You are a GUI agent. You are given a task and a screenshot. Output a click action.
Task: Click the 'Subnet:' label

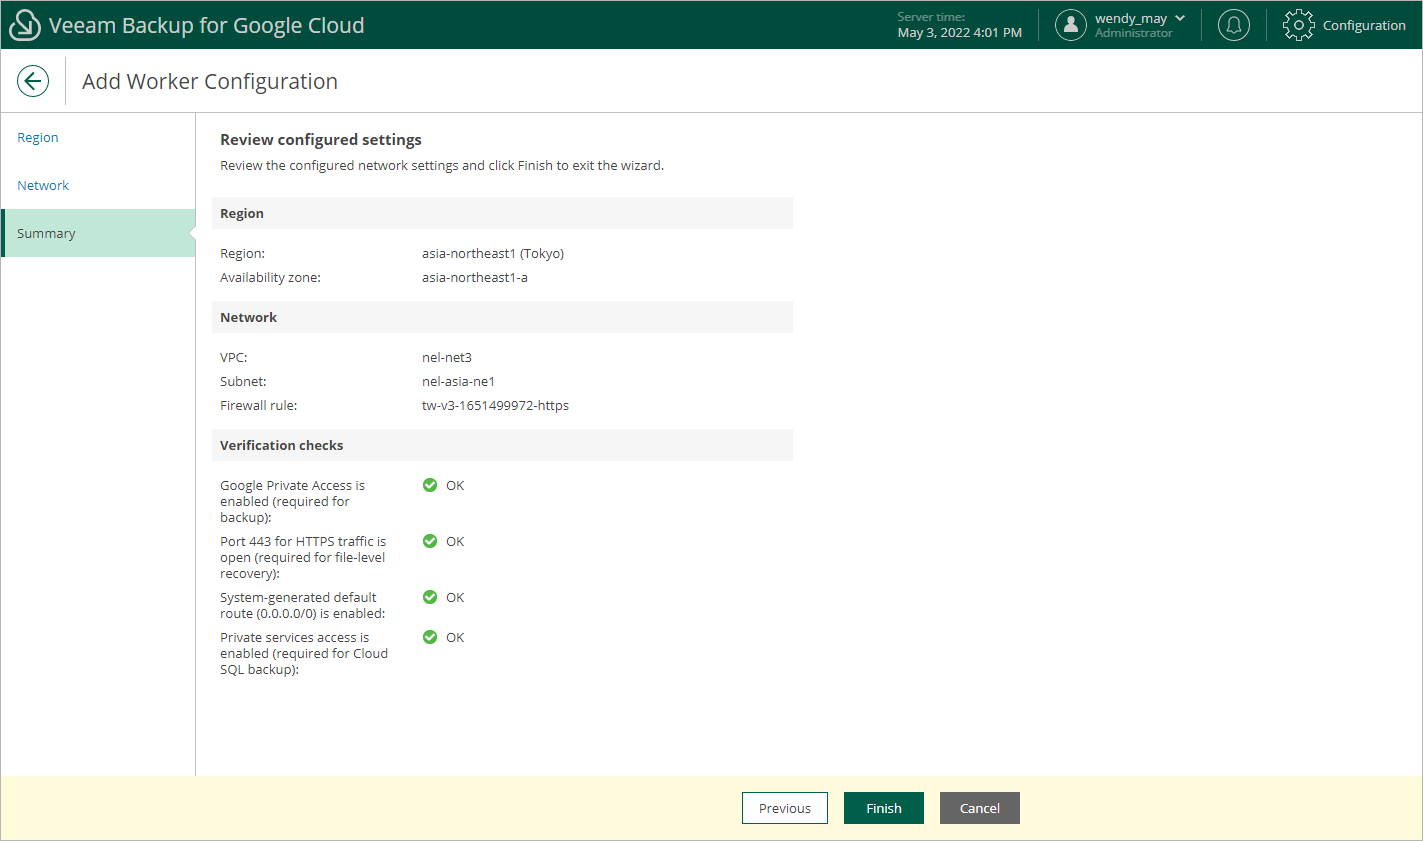click(x=243, y=381)
